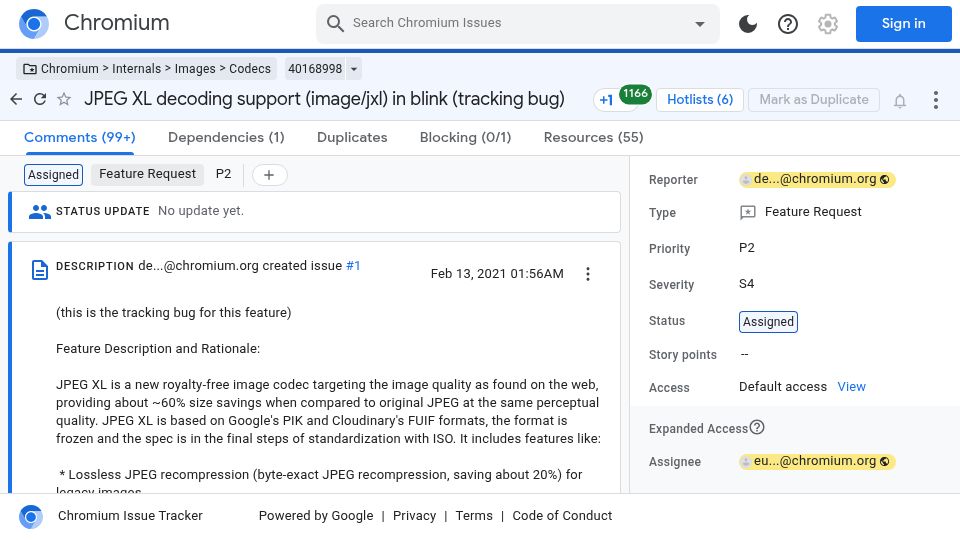Switch to Comments (99+) tab
The image size is (960, 540).
[80, 137]
